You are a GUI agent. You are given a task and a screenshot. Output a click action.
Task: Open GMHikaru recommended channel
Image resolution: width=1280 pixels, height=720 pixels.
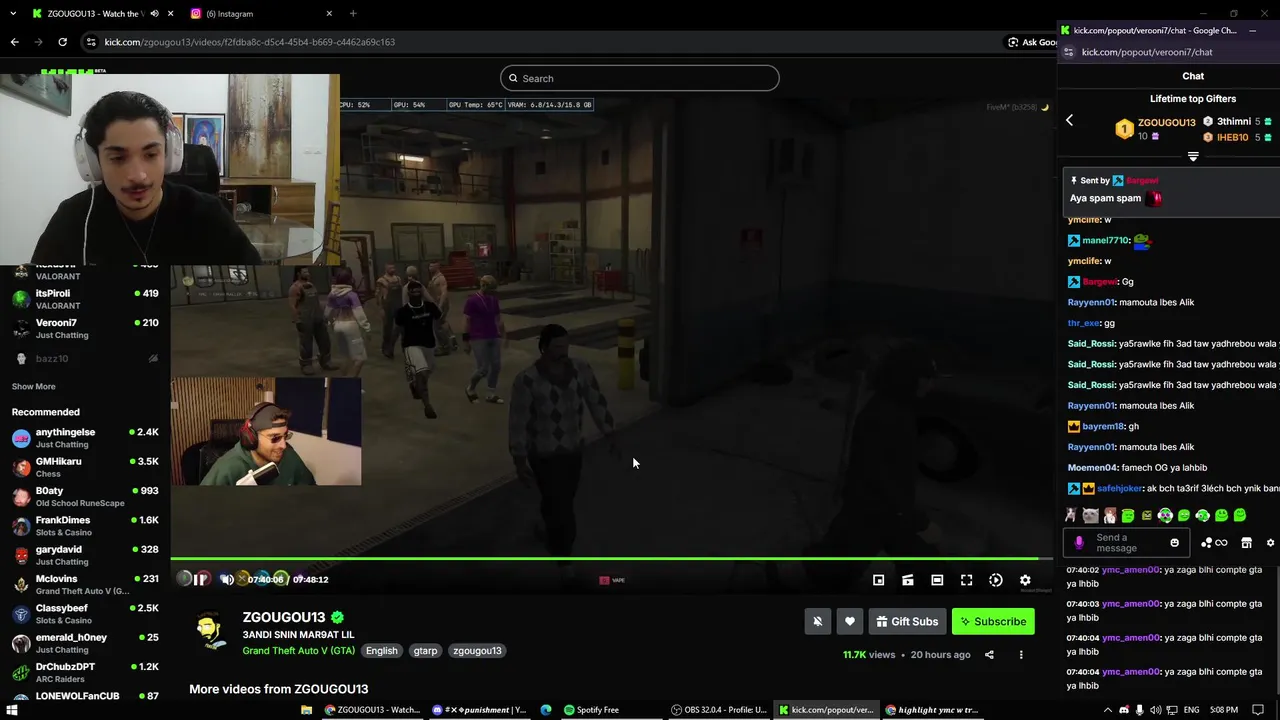85,467
